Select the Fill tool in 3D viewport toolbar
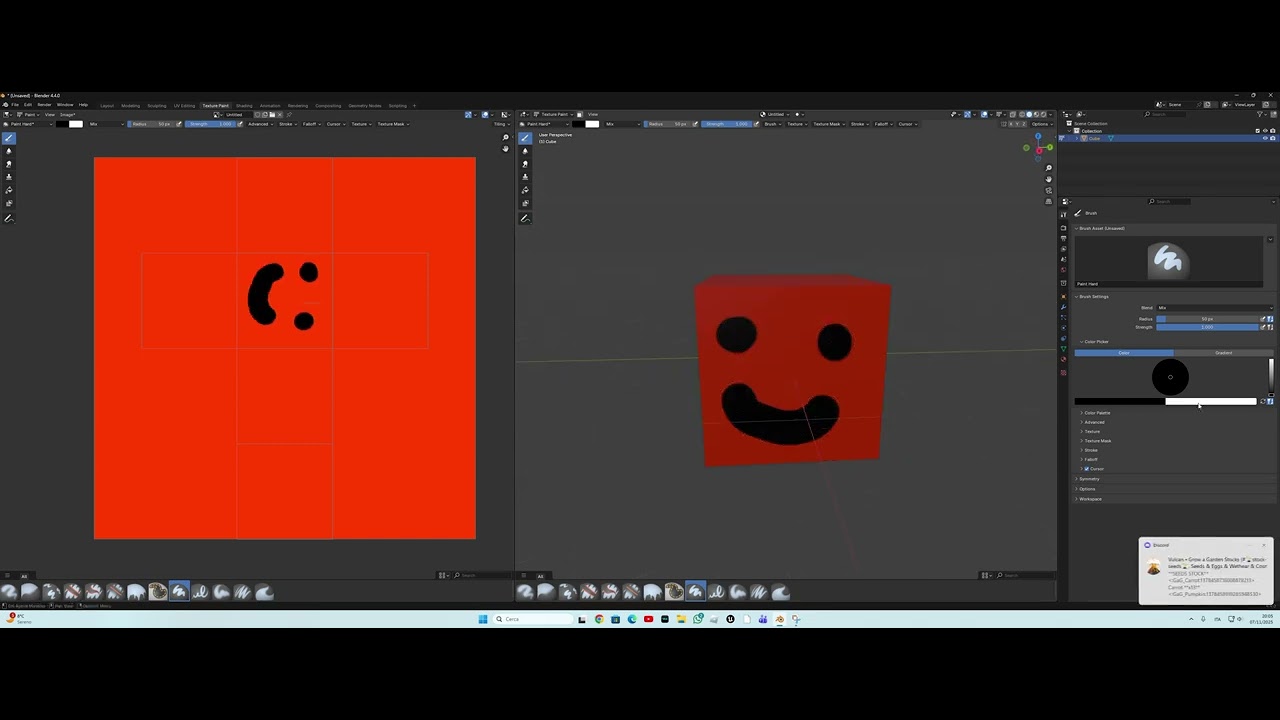The height and width of the screenshot is (720, 1280). pos(525,190)
